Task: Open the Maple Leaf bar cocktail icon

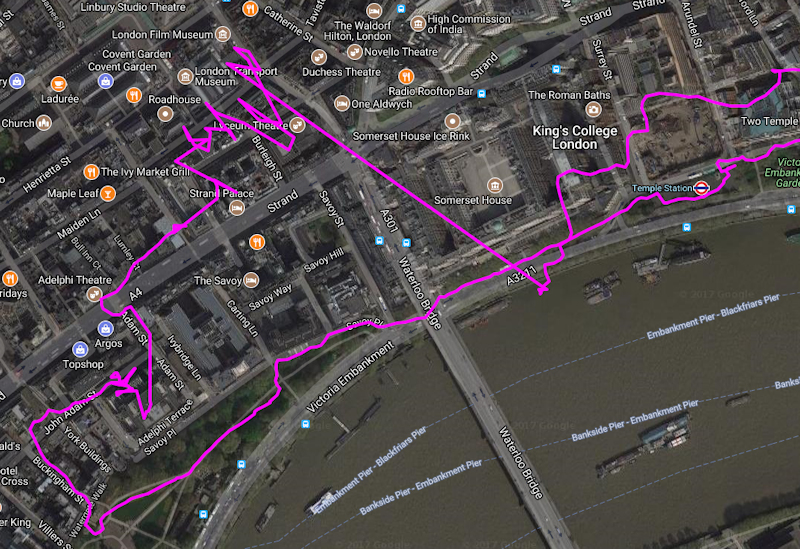Action: tap(108, 193)
